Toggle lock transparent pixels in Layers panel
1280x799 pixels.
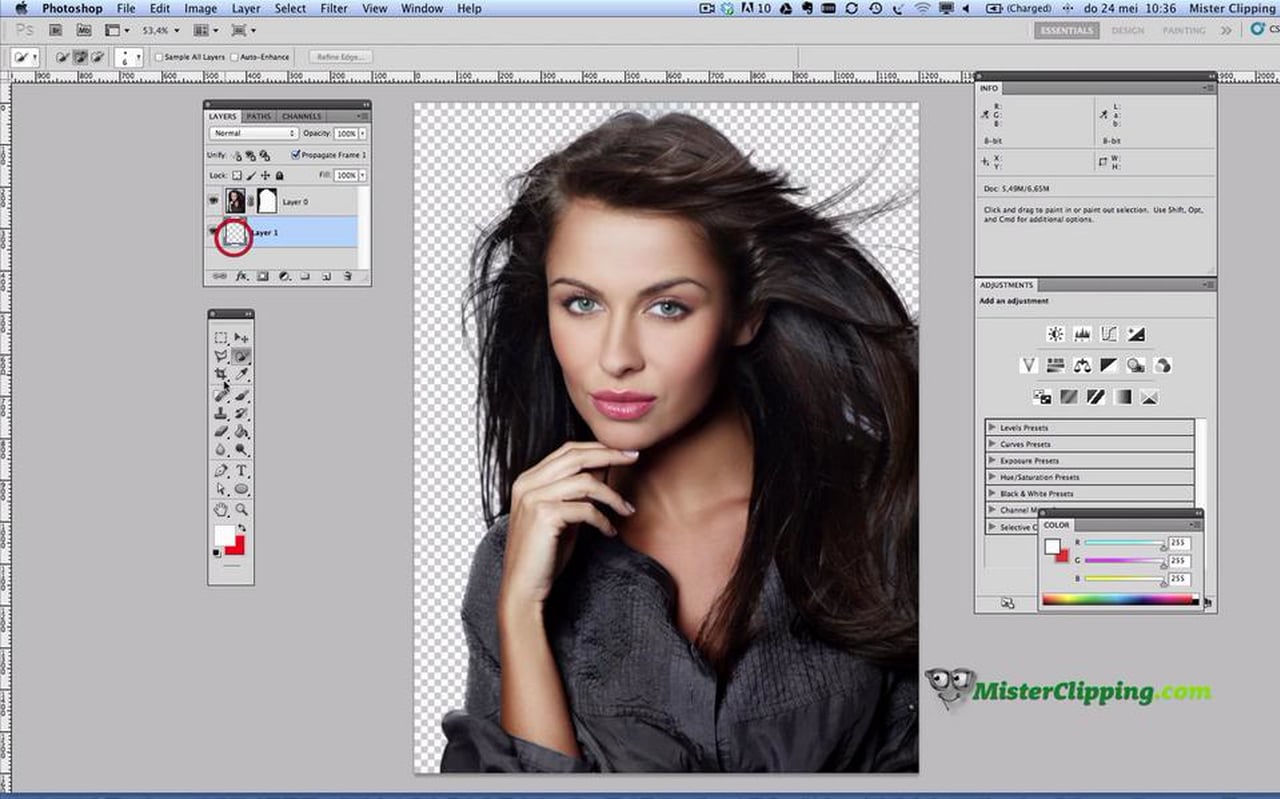(237, 176)
